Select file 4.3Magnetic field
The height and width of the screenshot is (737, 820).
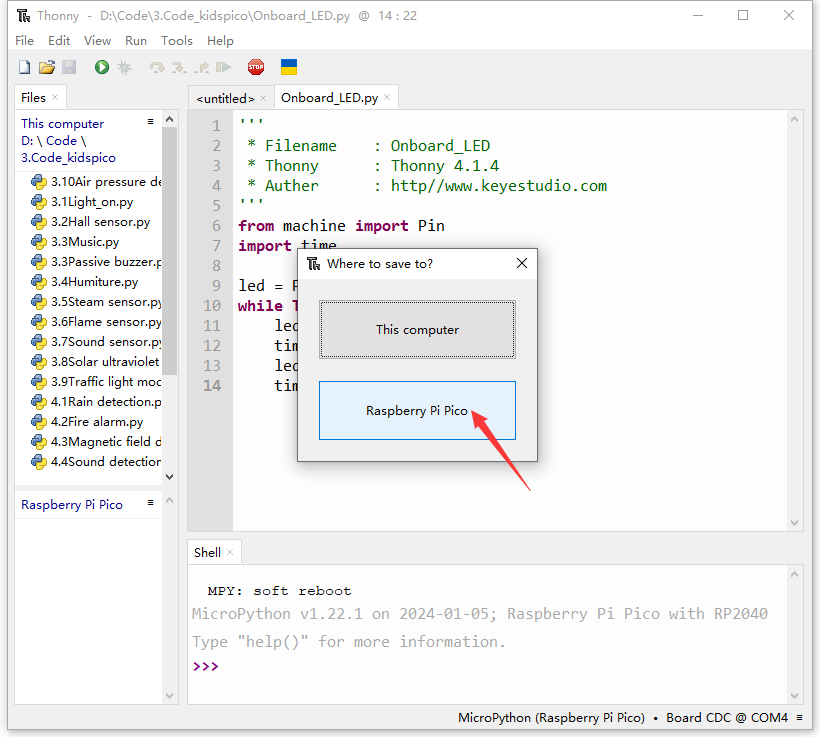(106, 441)
